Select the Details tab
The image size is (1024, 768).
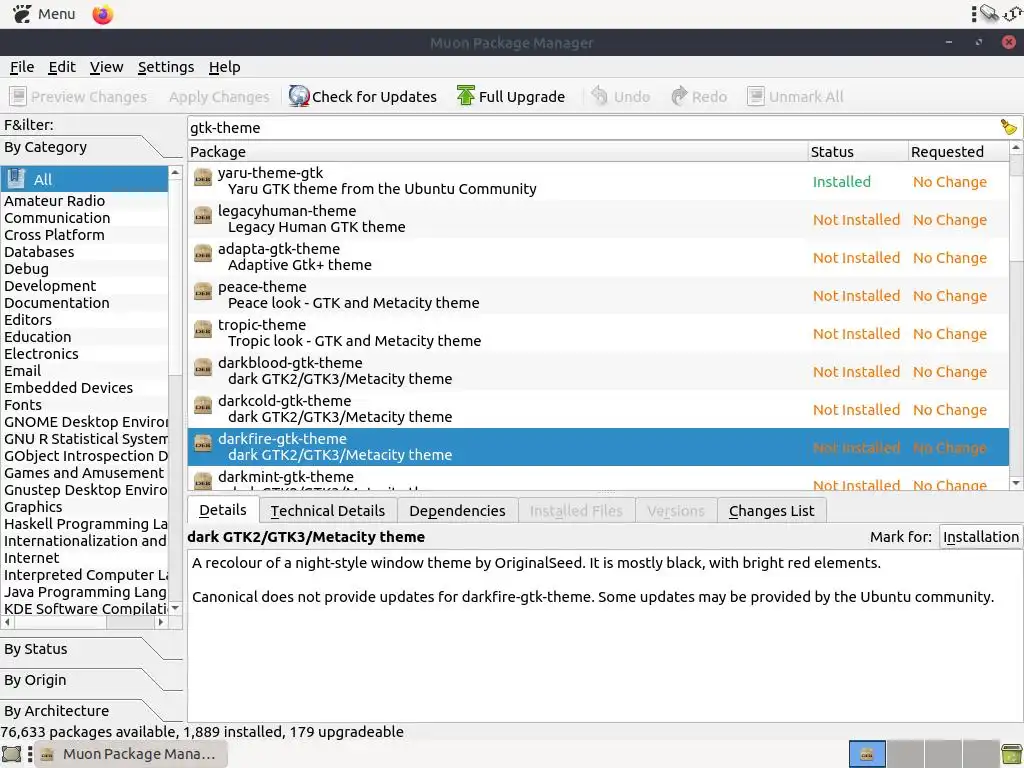click(223, 510)
